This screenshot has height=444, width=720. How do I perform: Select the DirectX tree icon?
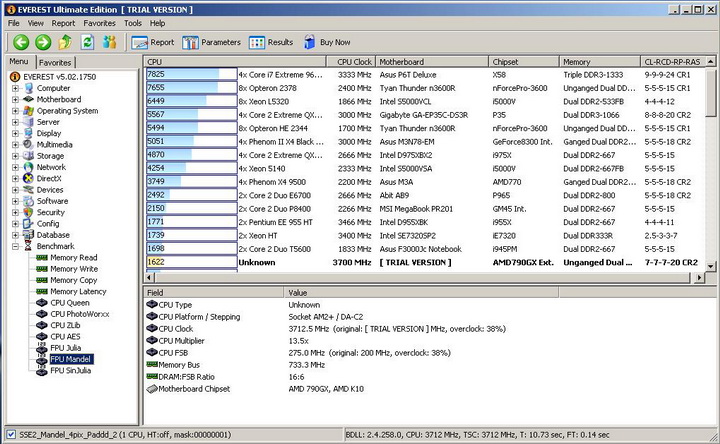(x=28, y=179)
